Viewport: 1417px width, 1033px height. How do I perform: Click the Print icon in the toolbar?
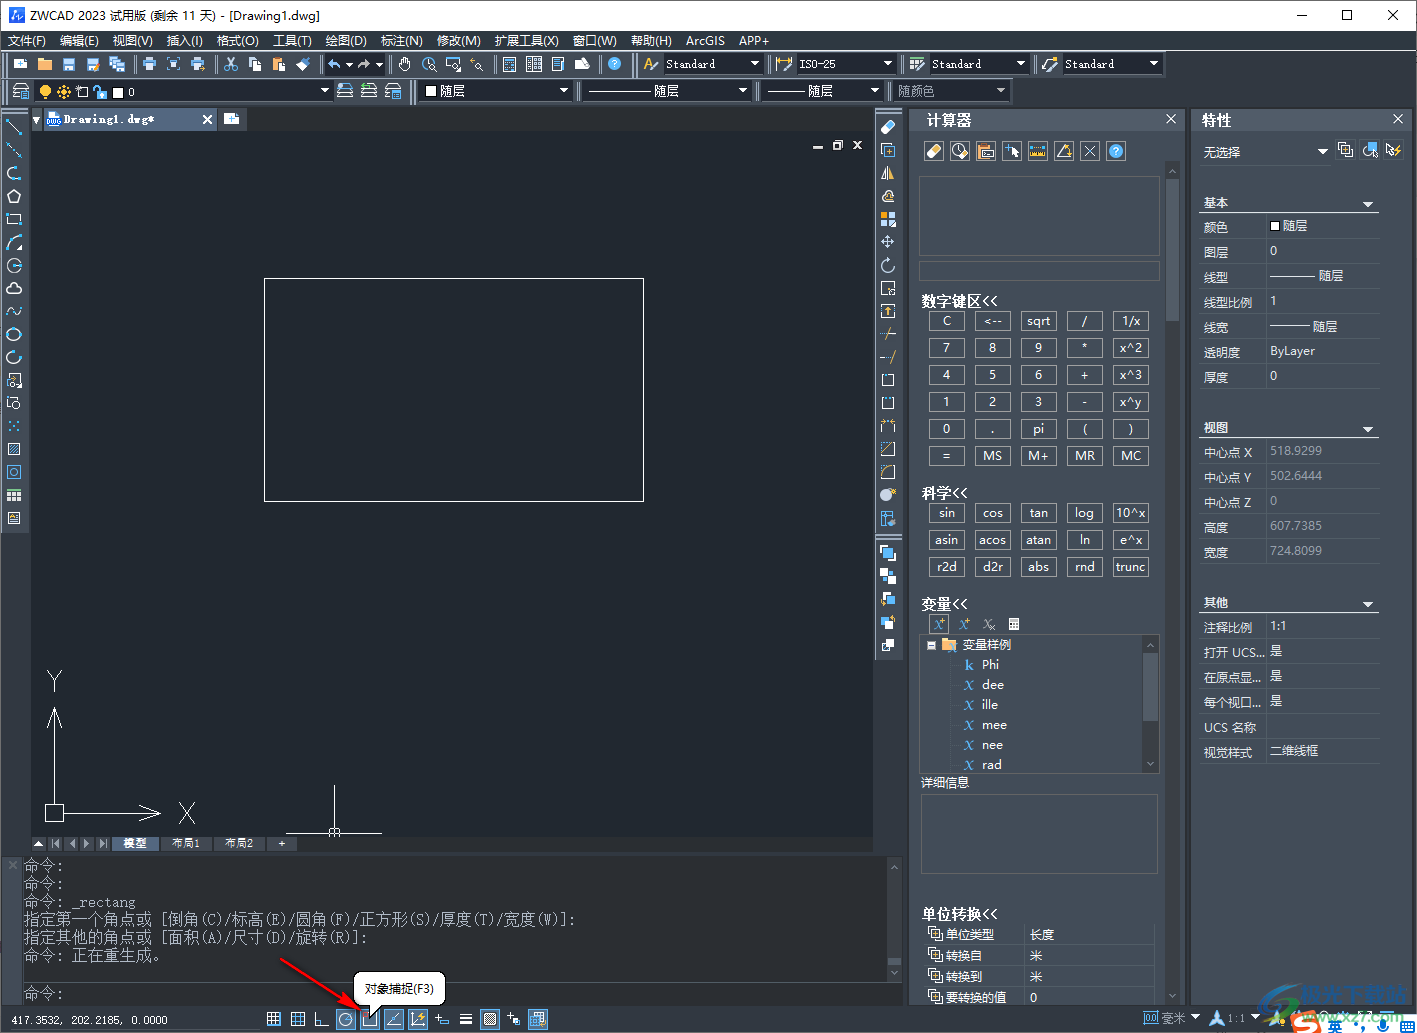(x=149, y=64)
